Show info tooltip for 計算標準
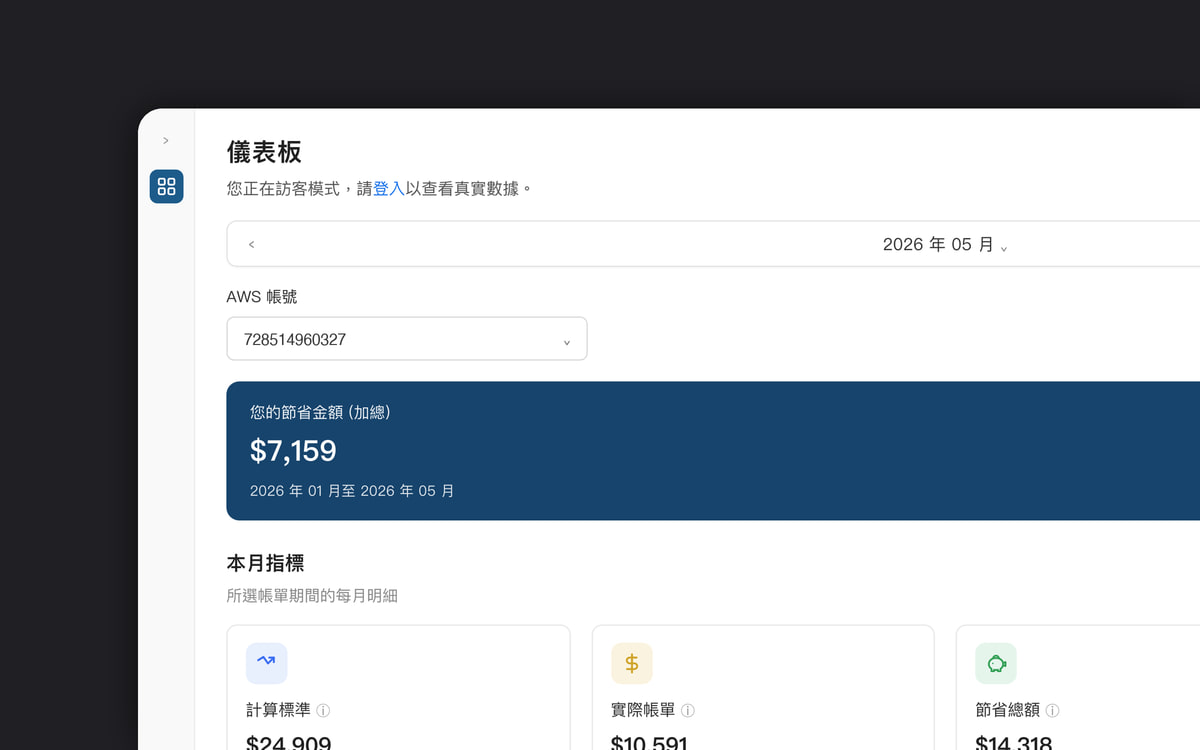The image size is (1200, 750). coord(323,711)
